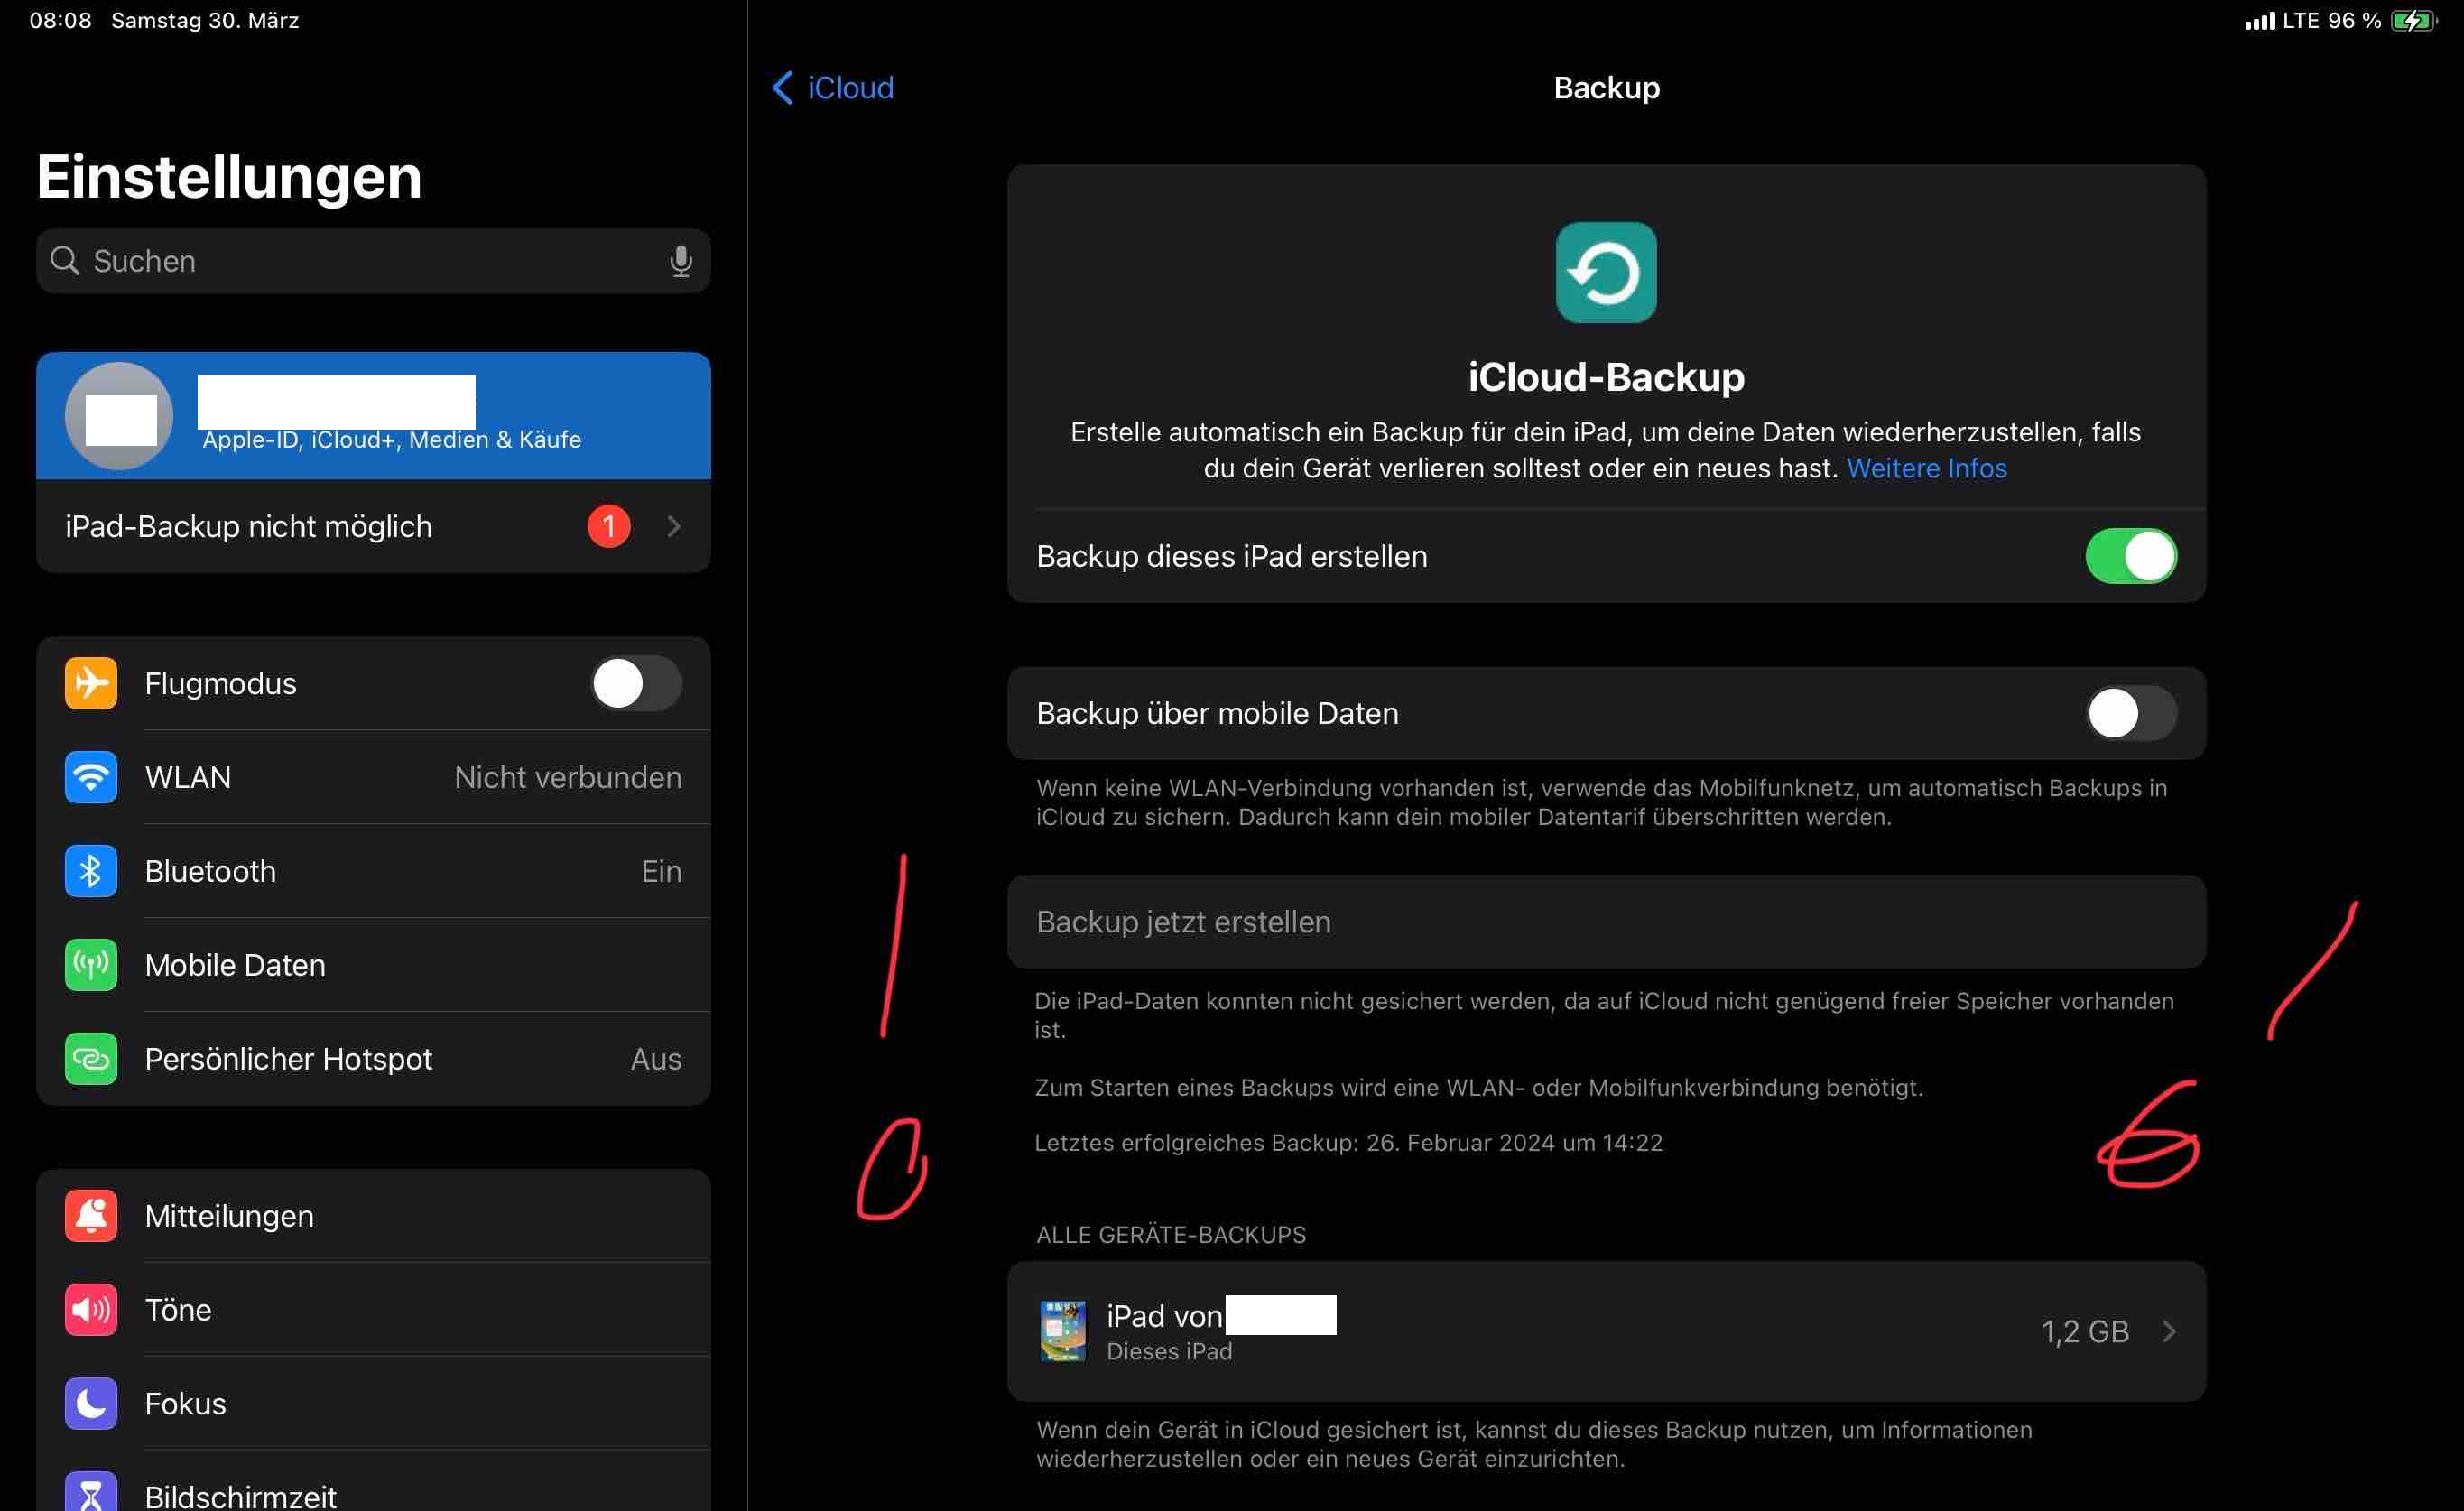The height and width of the screenshot is (1511, 2464).
Task: Go back to iCloud using chevron
Action: 783,88
